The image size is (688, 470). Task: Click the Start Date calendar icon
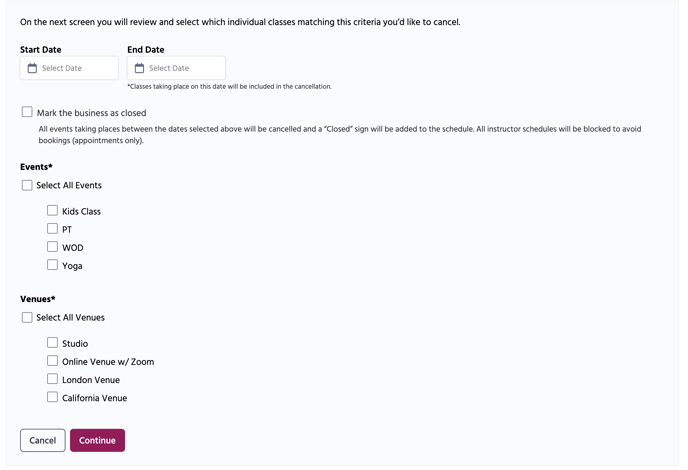click(32, 68)
